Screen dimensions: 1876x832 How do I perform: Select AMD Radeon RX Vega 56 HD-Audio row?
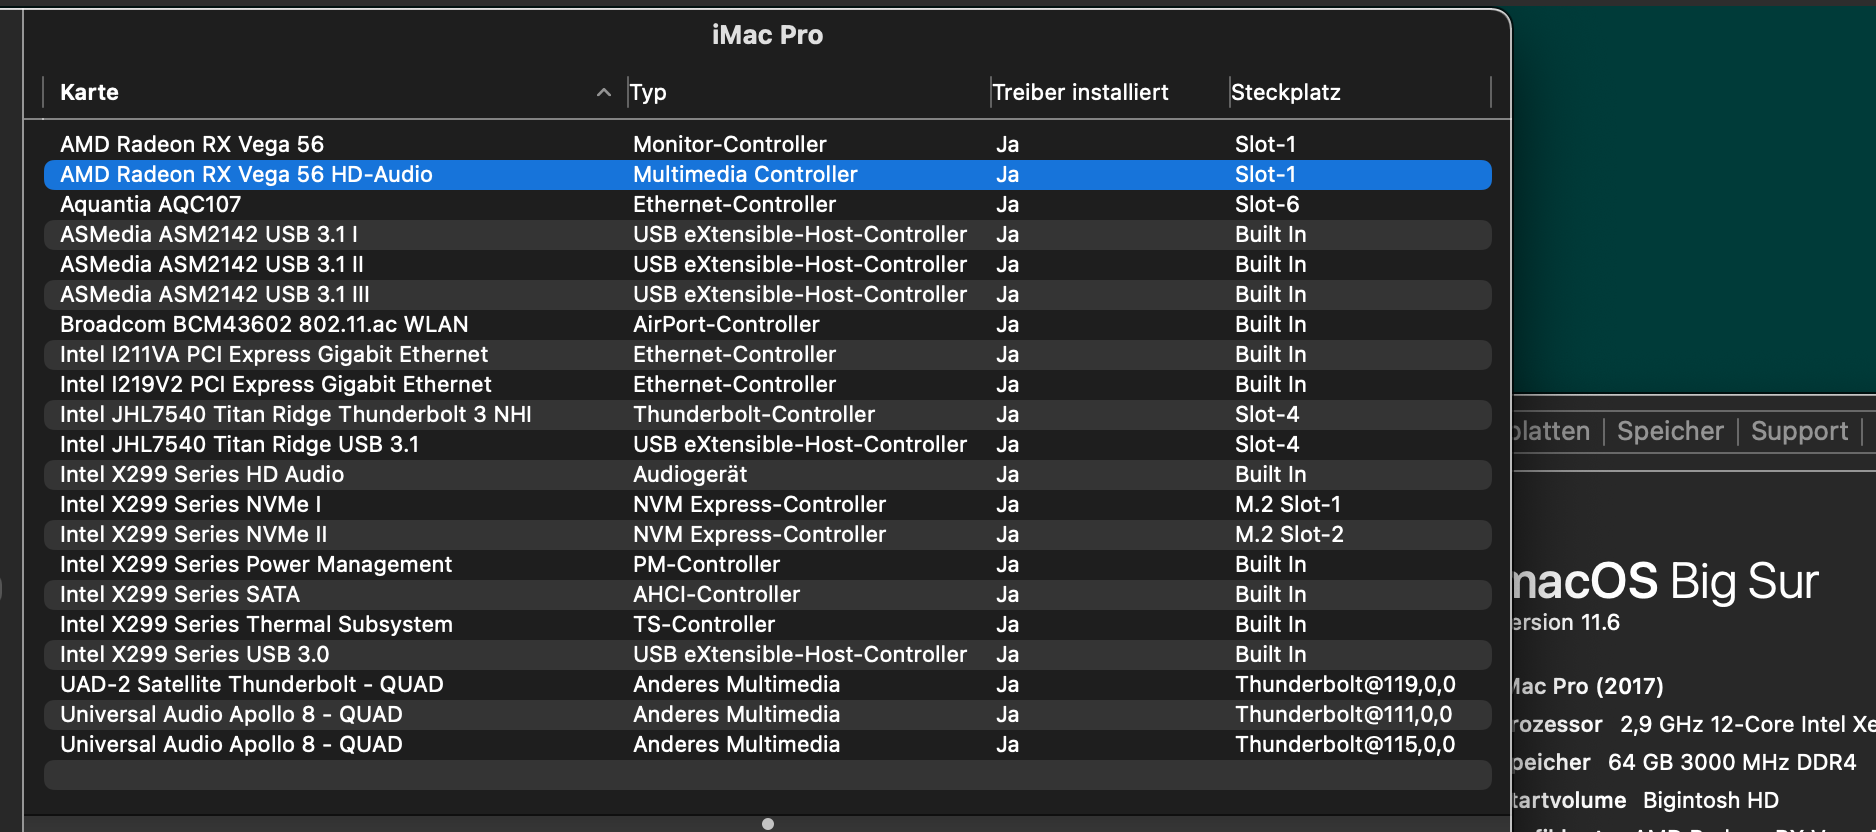click(x=767, y=174)
